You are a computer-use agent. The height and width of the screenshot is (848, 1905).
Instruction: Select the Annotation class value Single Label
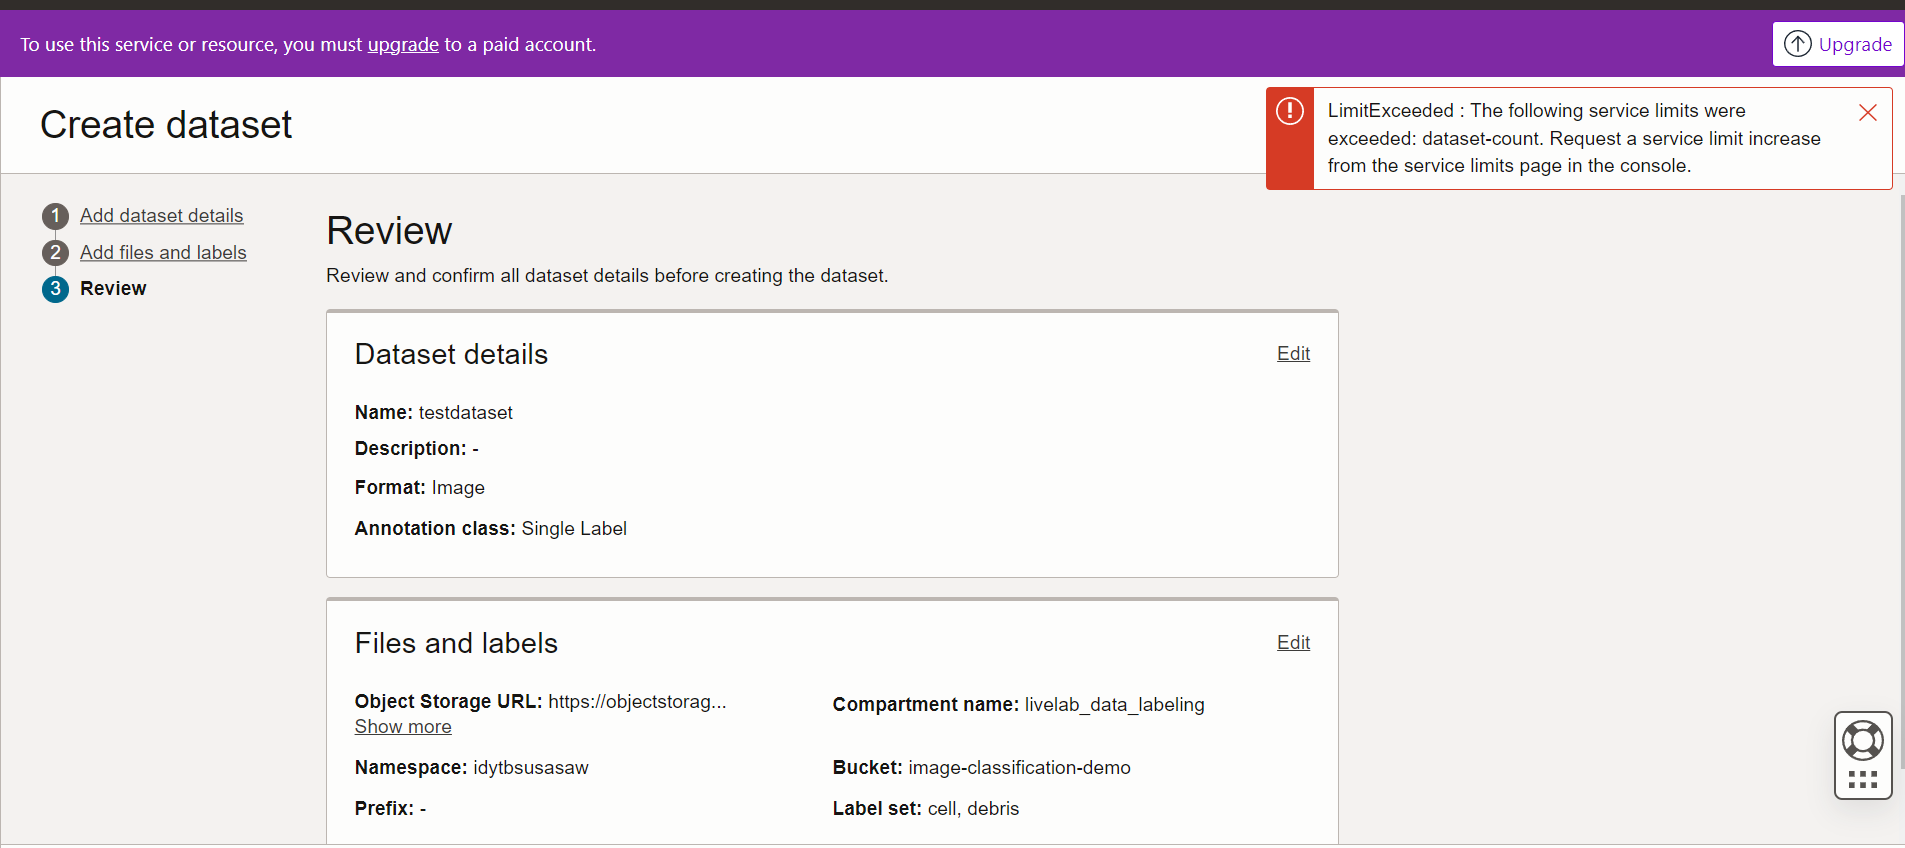click(574, 528)
